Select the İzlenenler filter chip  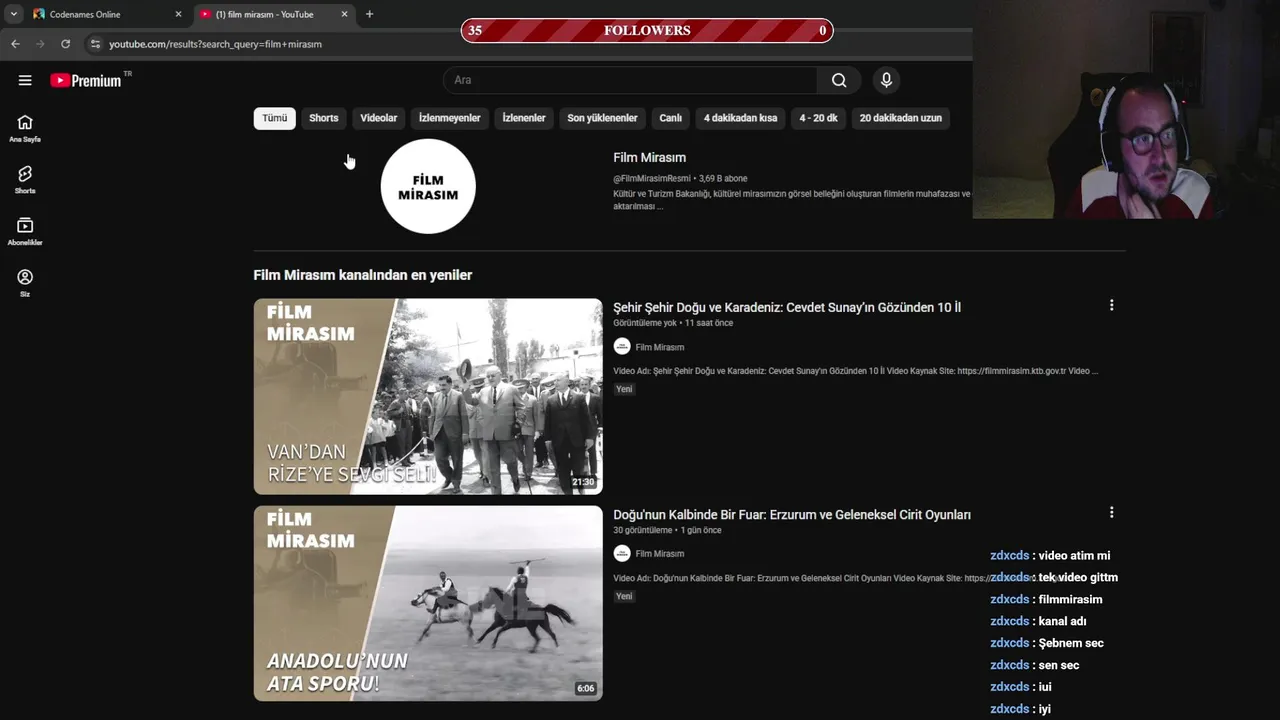point(524,118)
